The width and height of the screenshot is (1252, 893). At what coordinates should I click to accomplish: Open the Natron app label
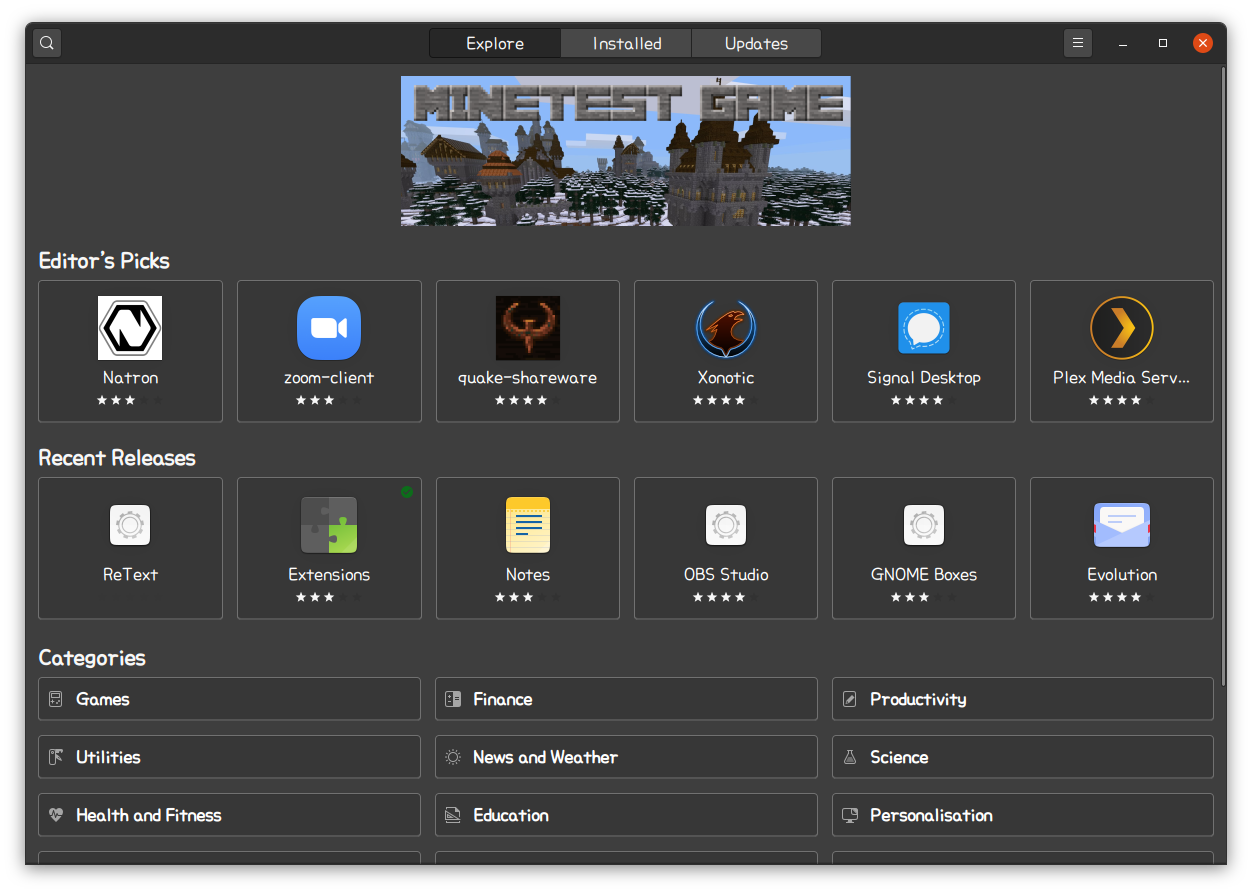pos(130,378)
